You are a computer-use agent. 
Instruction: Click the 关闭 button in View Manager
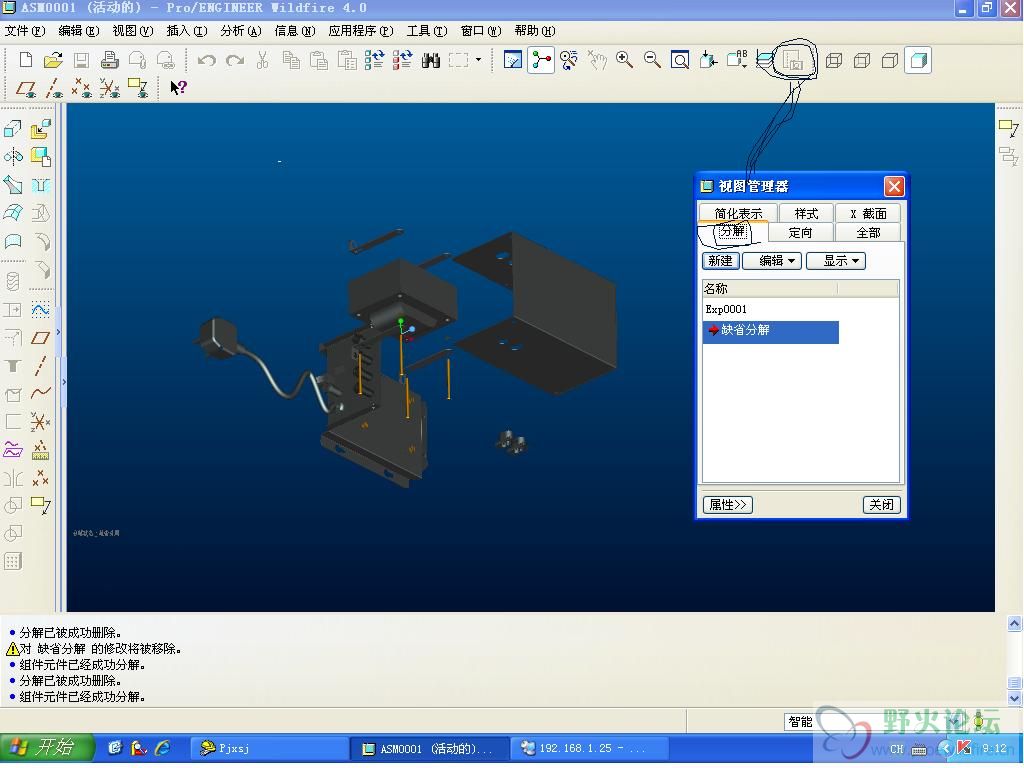click(x=882, y=505)
